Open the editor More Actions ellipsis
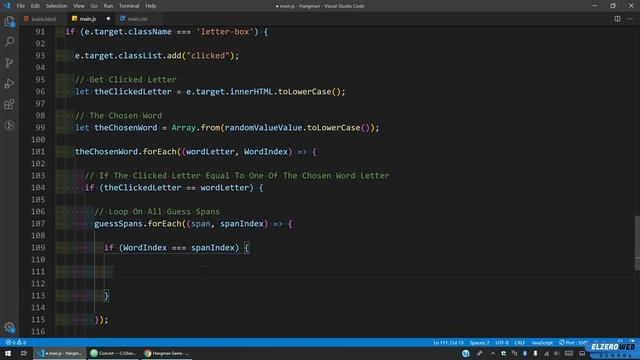The width and height of the screenshot is (640, 360). point(630,19)
